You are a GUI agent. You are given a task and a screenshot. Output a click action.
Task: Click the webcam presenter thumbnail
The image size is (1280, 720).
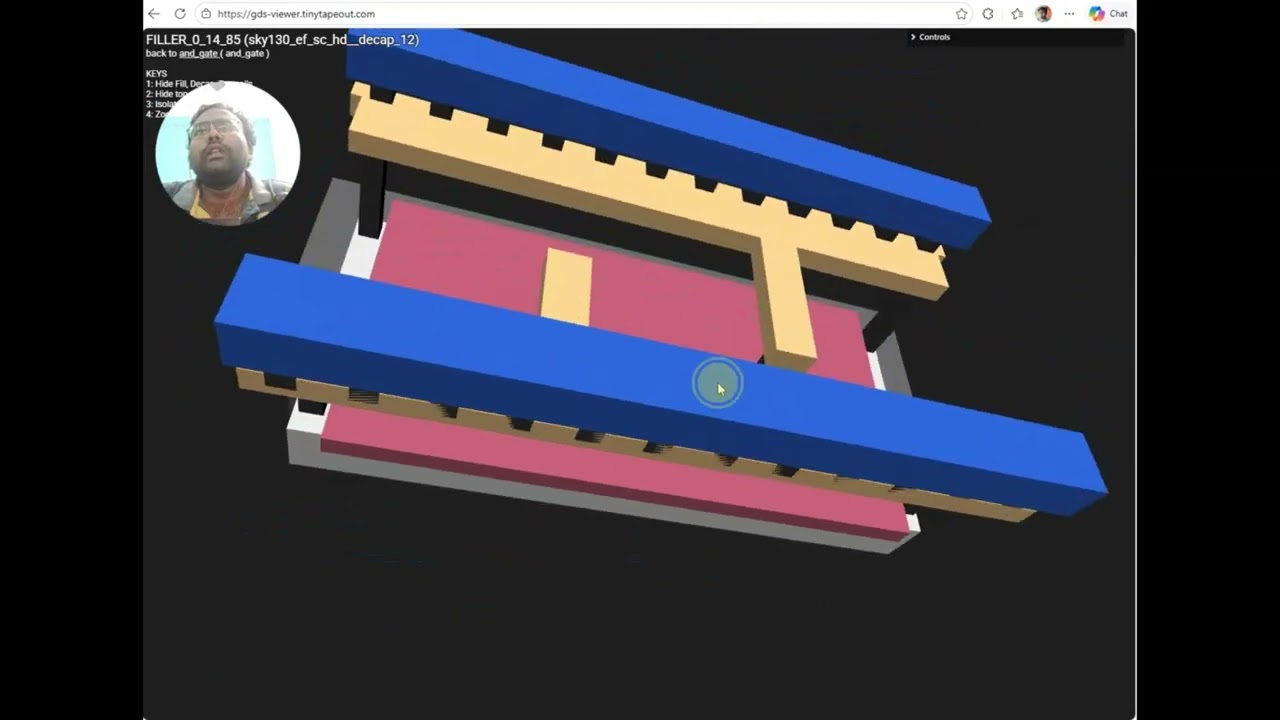tap(228, 152)
